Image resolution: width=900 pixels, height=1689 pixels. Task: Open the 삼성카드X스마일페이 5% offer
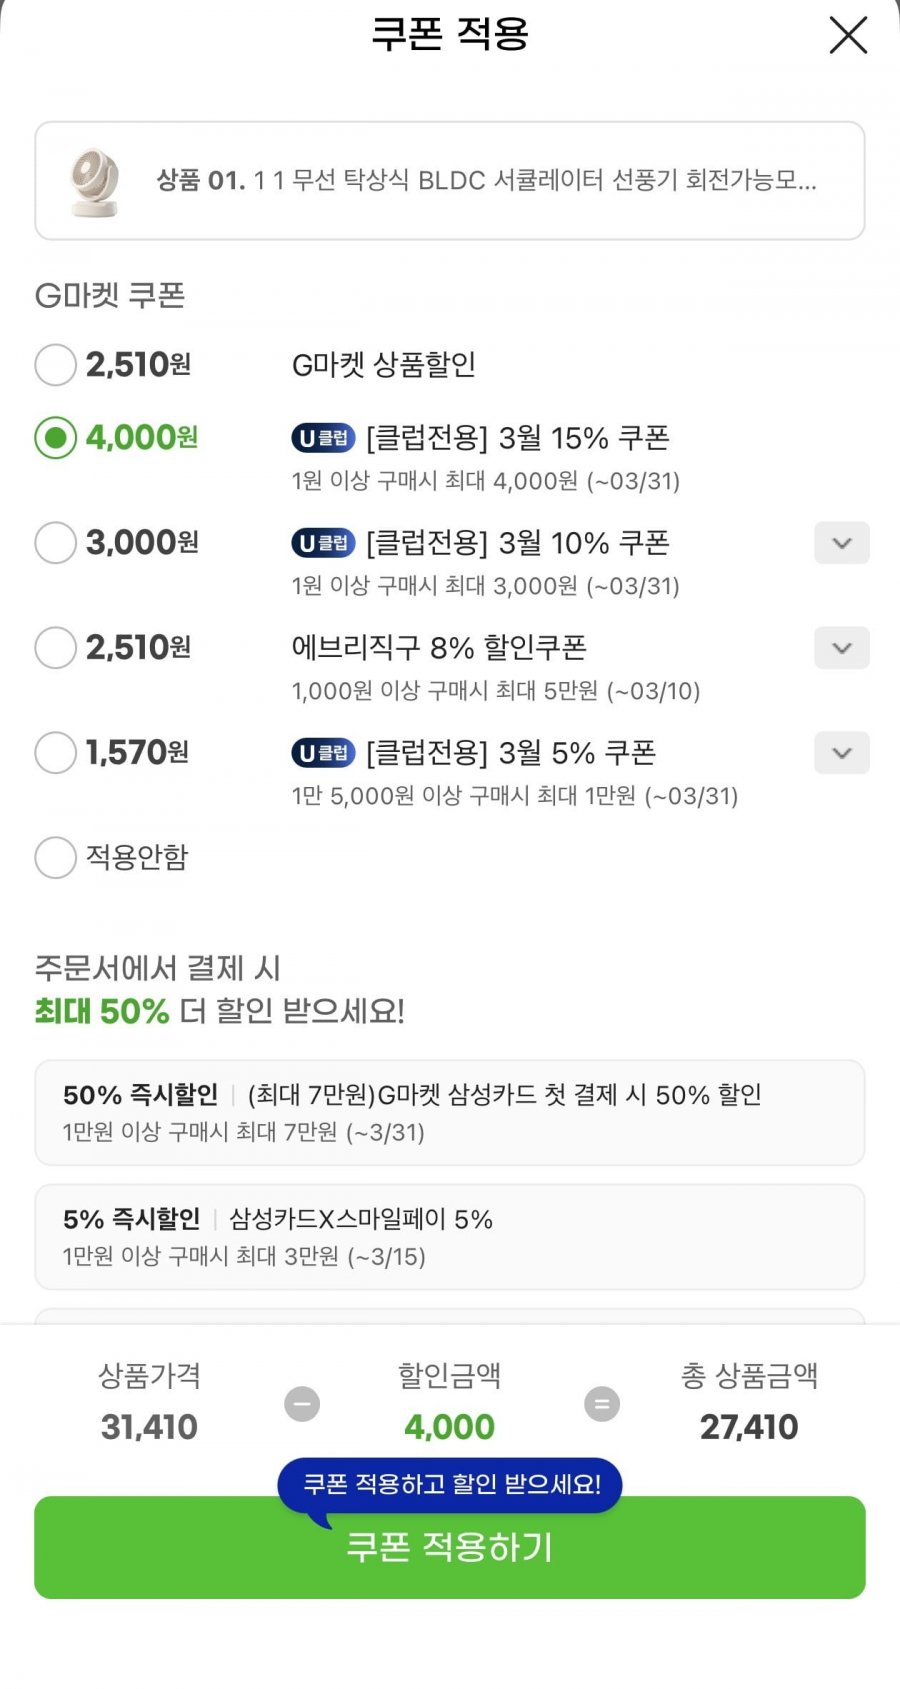pyautogui.click(x=449, y=1236)
